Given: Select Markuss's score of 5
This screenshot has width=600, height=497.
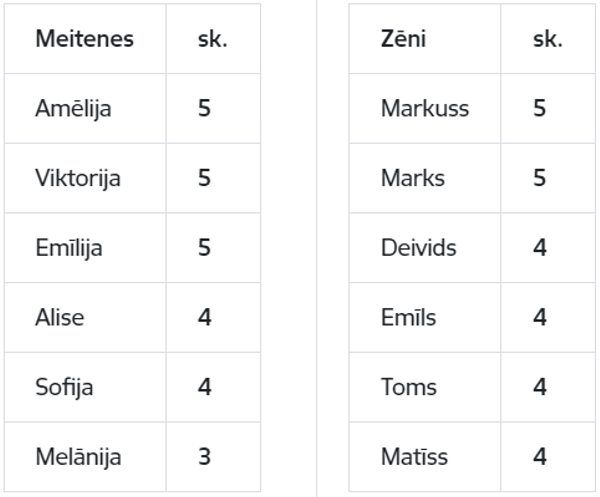Looking at the screenshot, I should pyautogui.click(x=540, y=108).
